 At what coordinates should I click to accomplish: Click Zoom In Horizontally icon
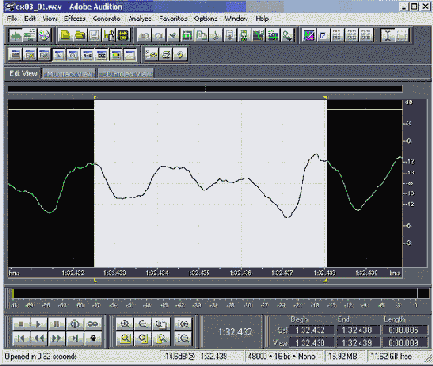pos(125,324)
